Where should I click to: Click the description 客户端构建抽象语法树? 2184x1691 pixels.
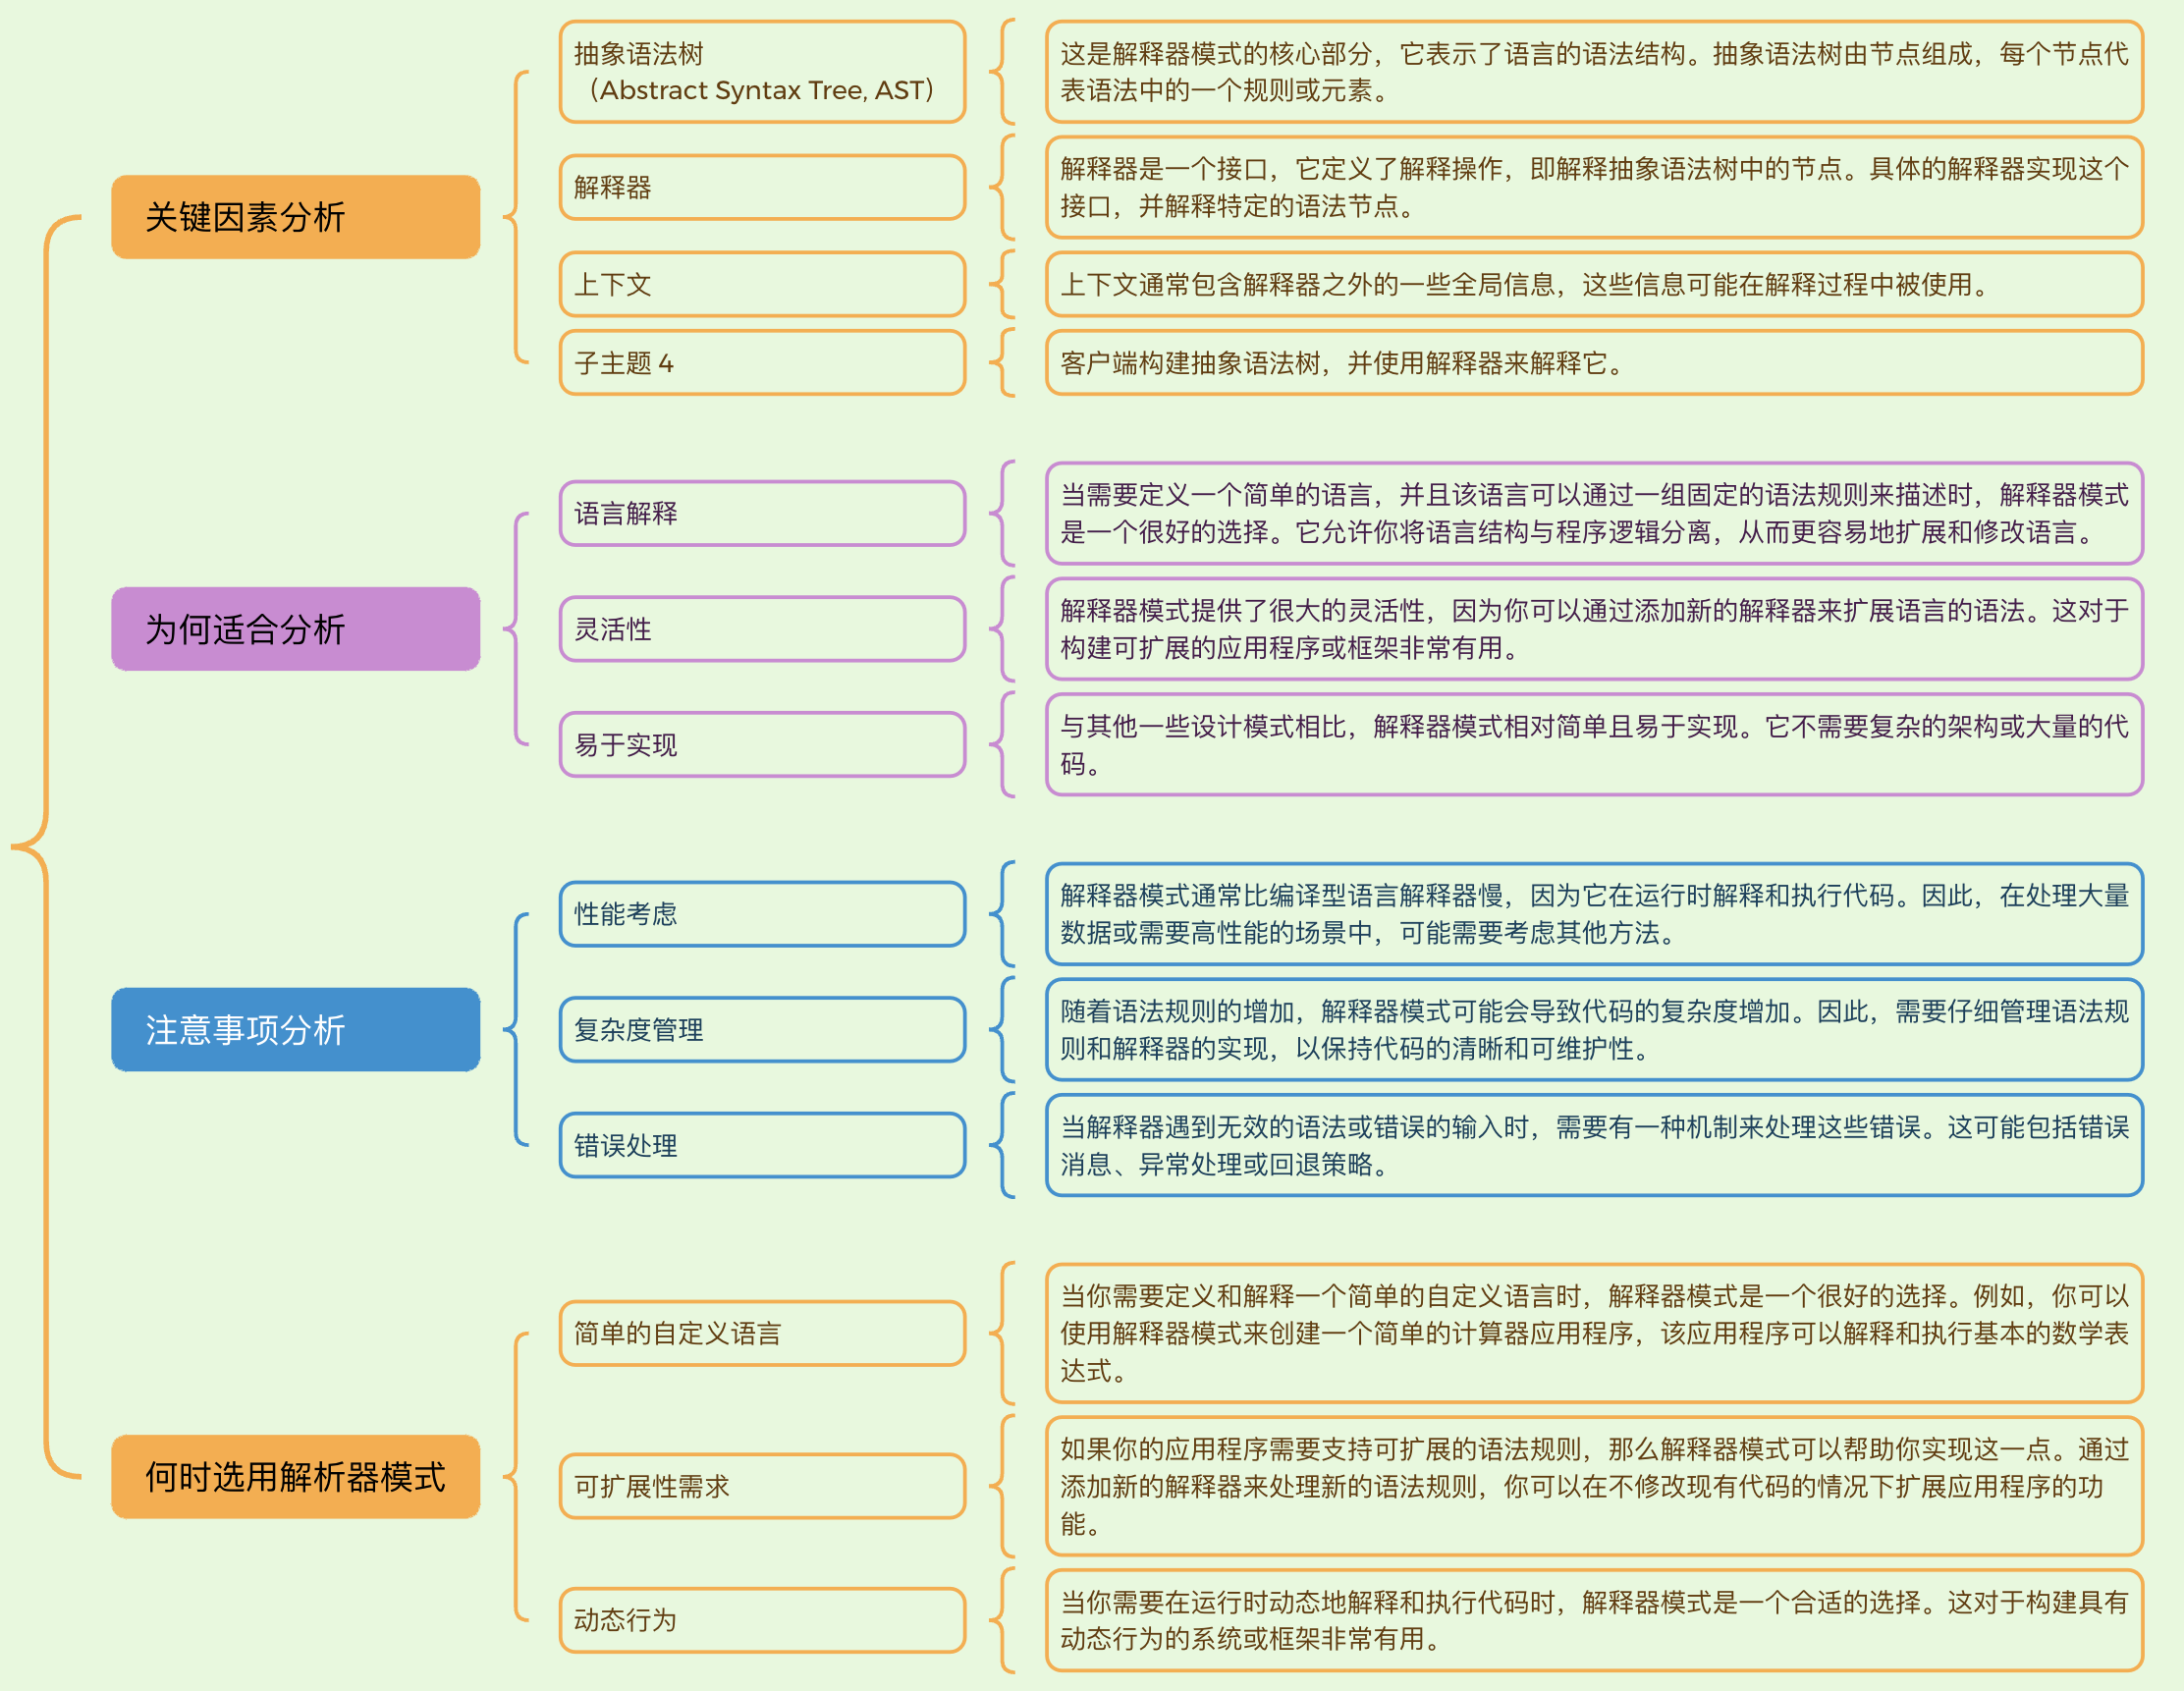click(x=1595, y=363)
